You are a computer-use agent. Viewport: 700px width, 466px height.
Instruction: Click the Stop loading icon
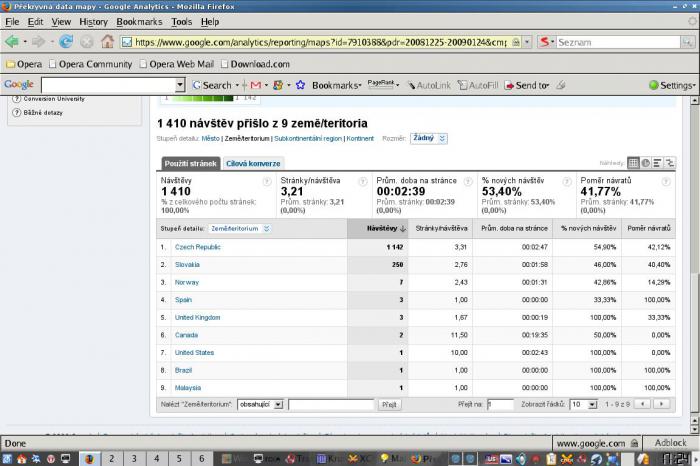[87, 42]
